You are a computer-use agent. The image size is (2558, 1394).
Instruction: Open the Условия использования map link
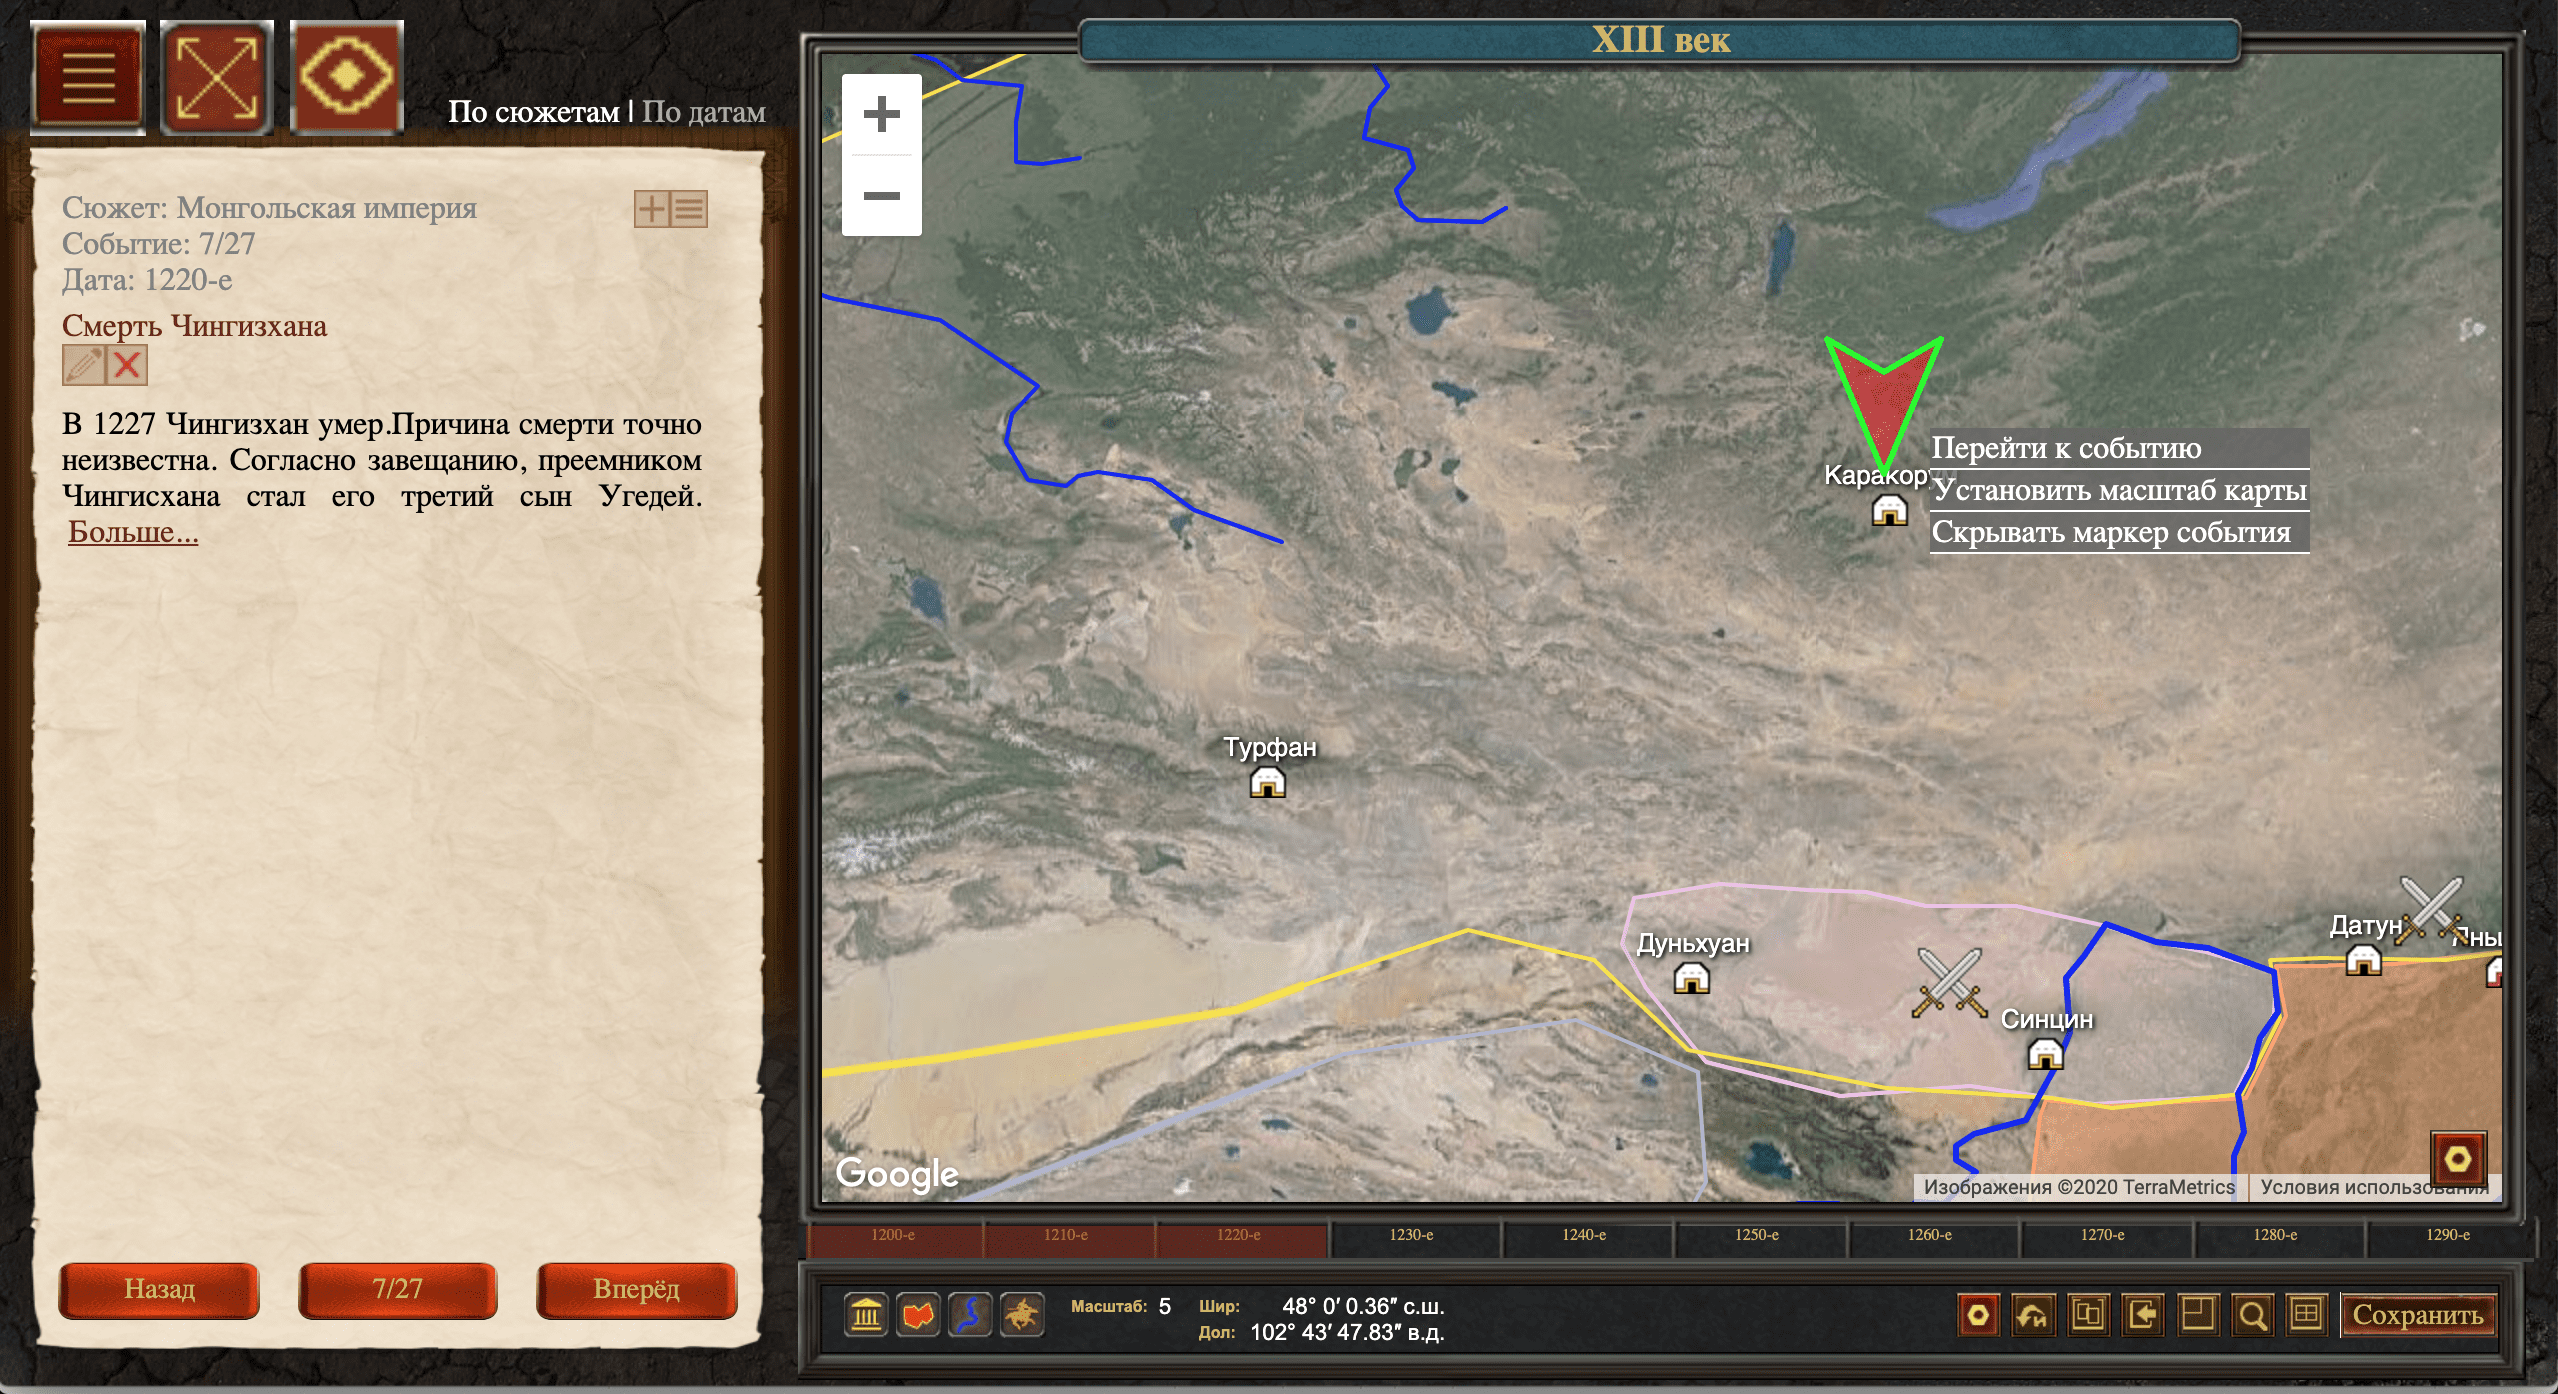tap(2374, 1187)
